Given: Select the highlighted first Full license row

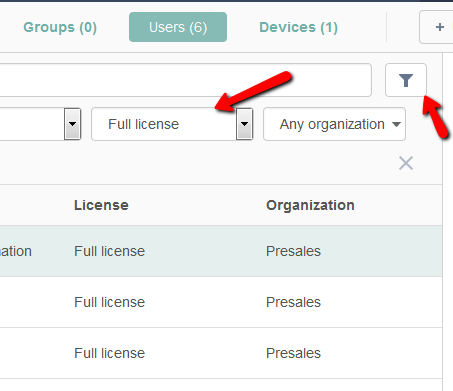Looking at the screenshot, I should click(x=221, y=251).
